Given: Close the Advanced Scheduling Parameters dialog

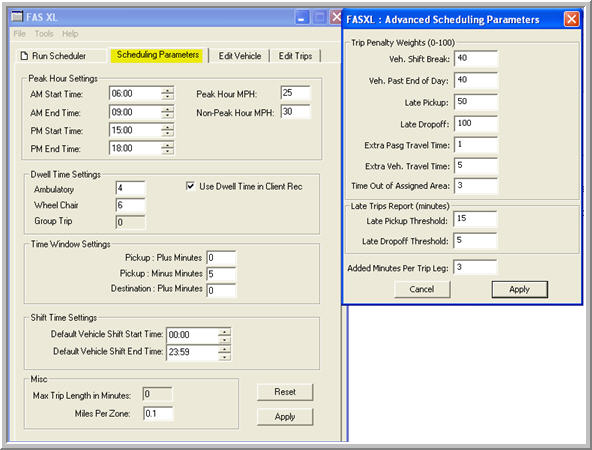Looking at the screenshot, I should [571, 19].
